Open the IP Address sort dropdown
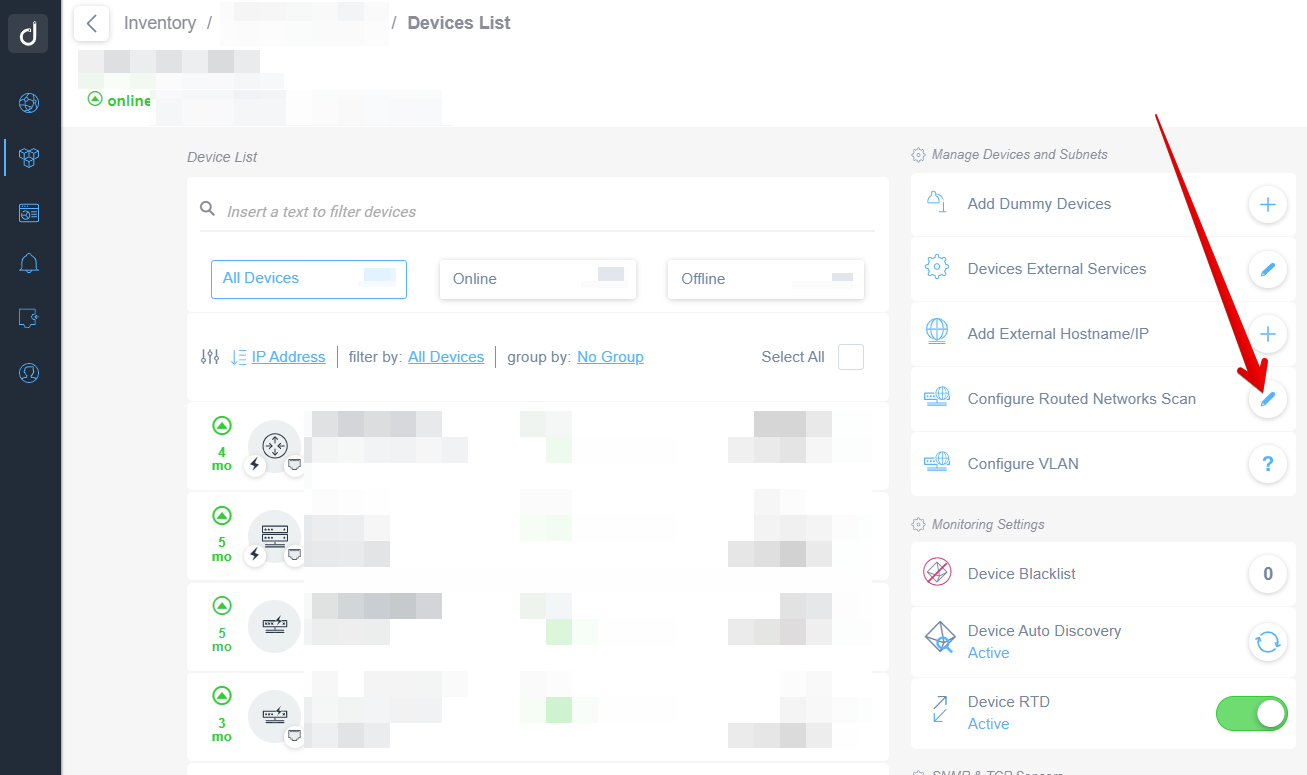1307x775 pixels. pos(287,357)
